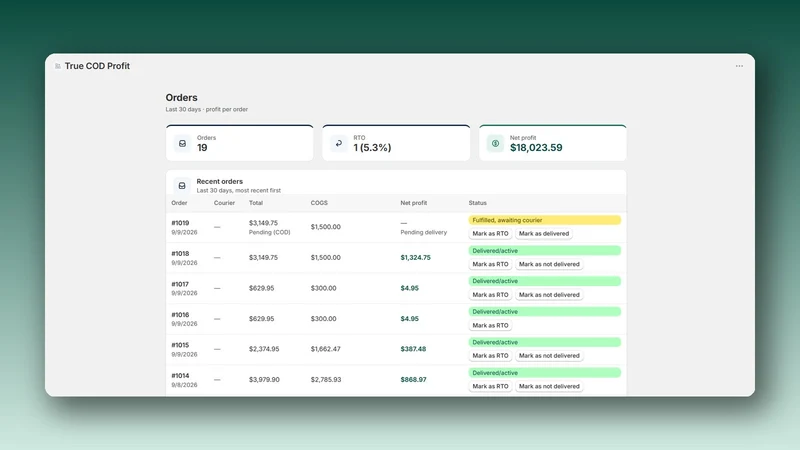Click the Recent orders heading
The height and width of the screenshot is (450, 800).
click(219, 181)
